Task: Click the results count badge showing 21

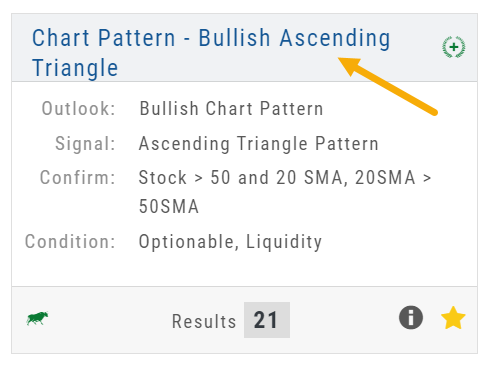Action: 267,320
